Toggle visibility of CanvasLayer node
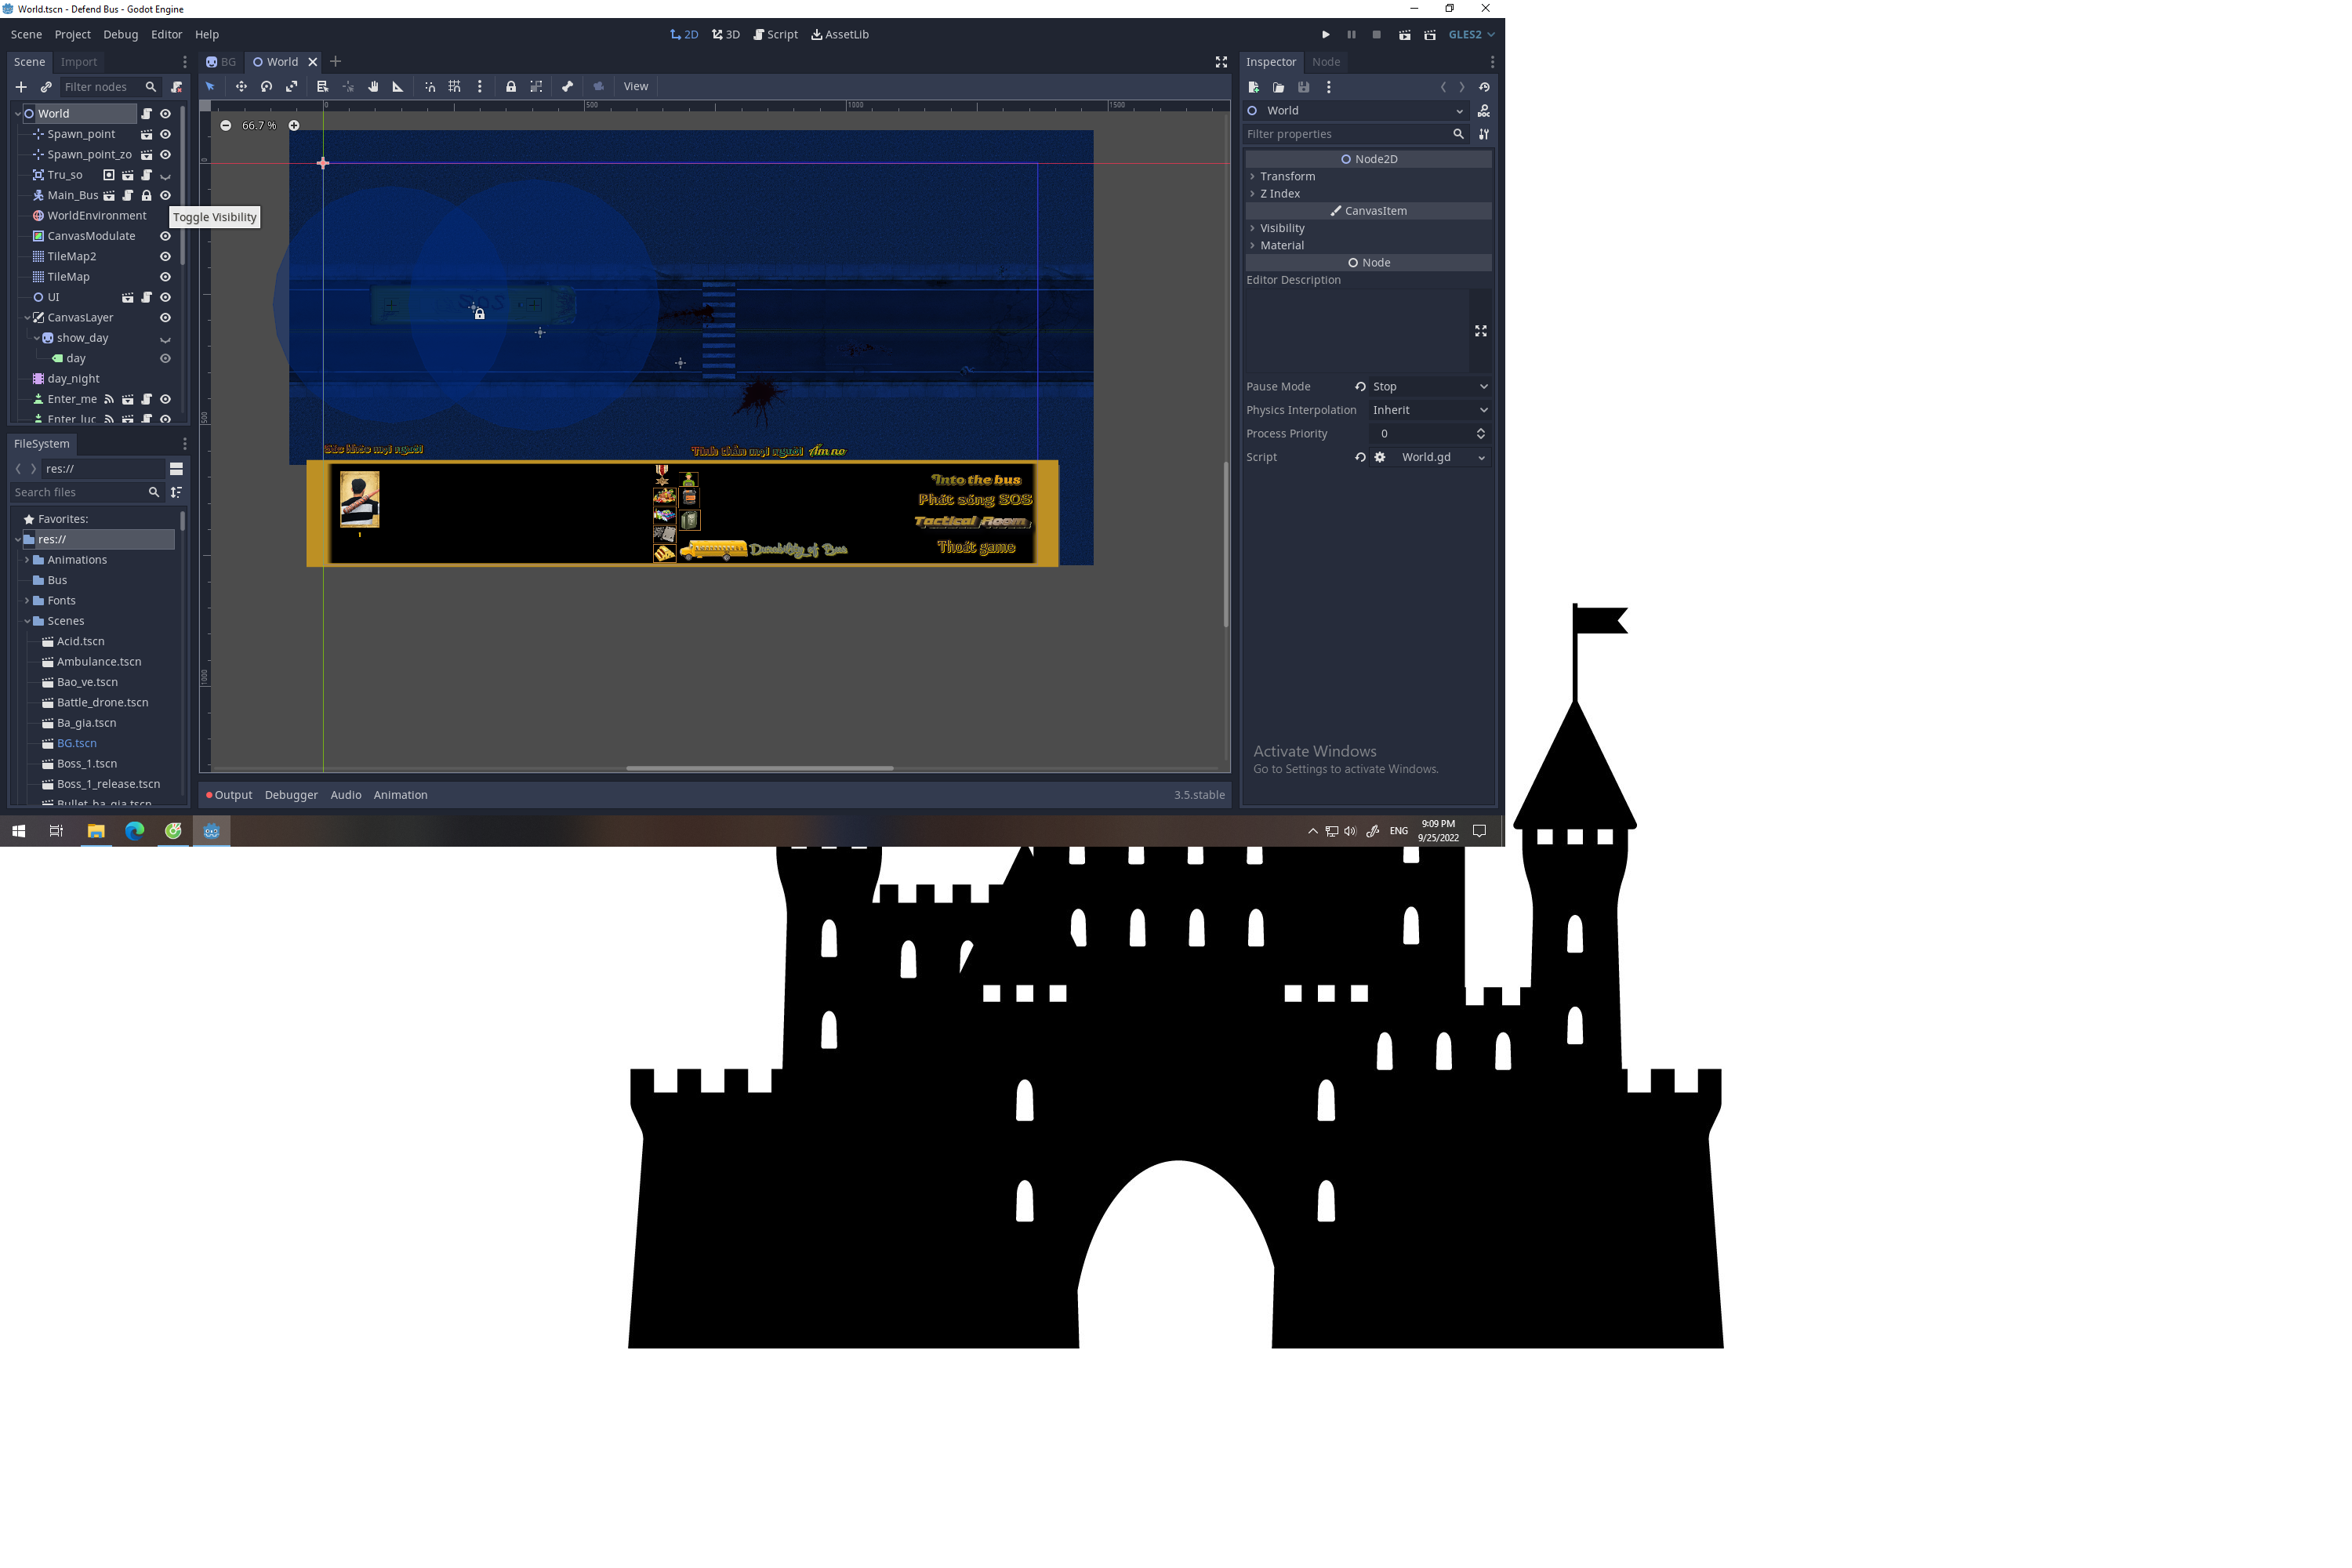The width and height of the screenshot is (2352, 1568). point(165,318)
